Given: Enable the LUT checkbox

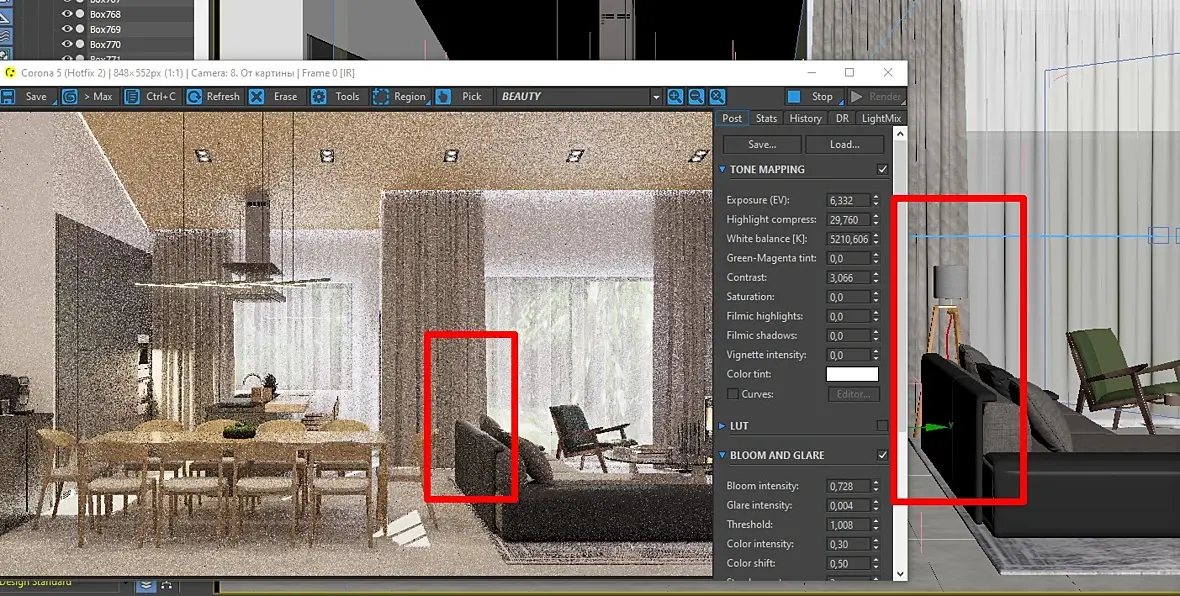Looking at the screenshot, I should (x=883, y=425).
